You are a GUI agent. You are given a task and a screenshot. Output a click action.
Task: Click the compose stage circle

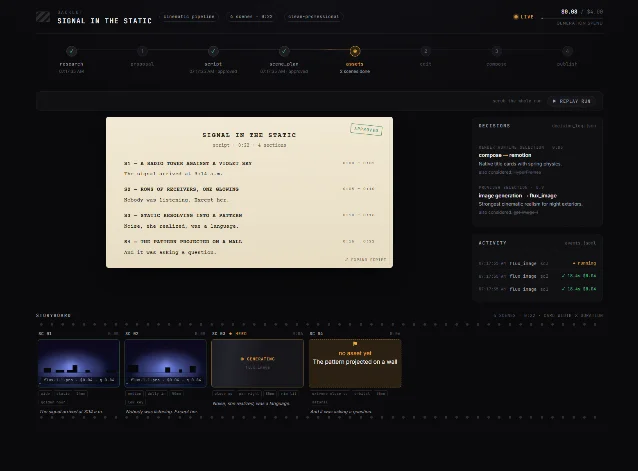pos(496,51)
